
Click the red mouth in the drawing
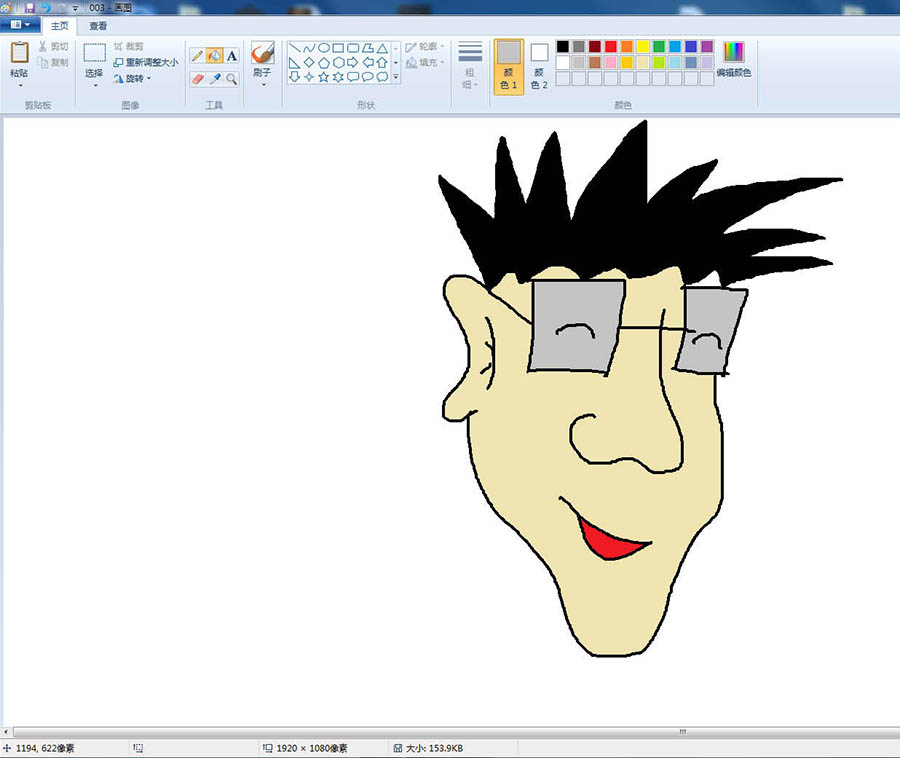coord(611,541)
